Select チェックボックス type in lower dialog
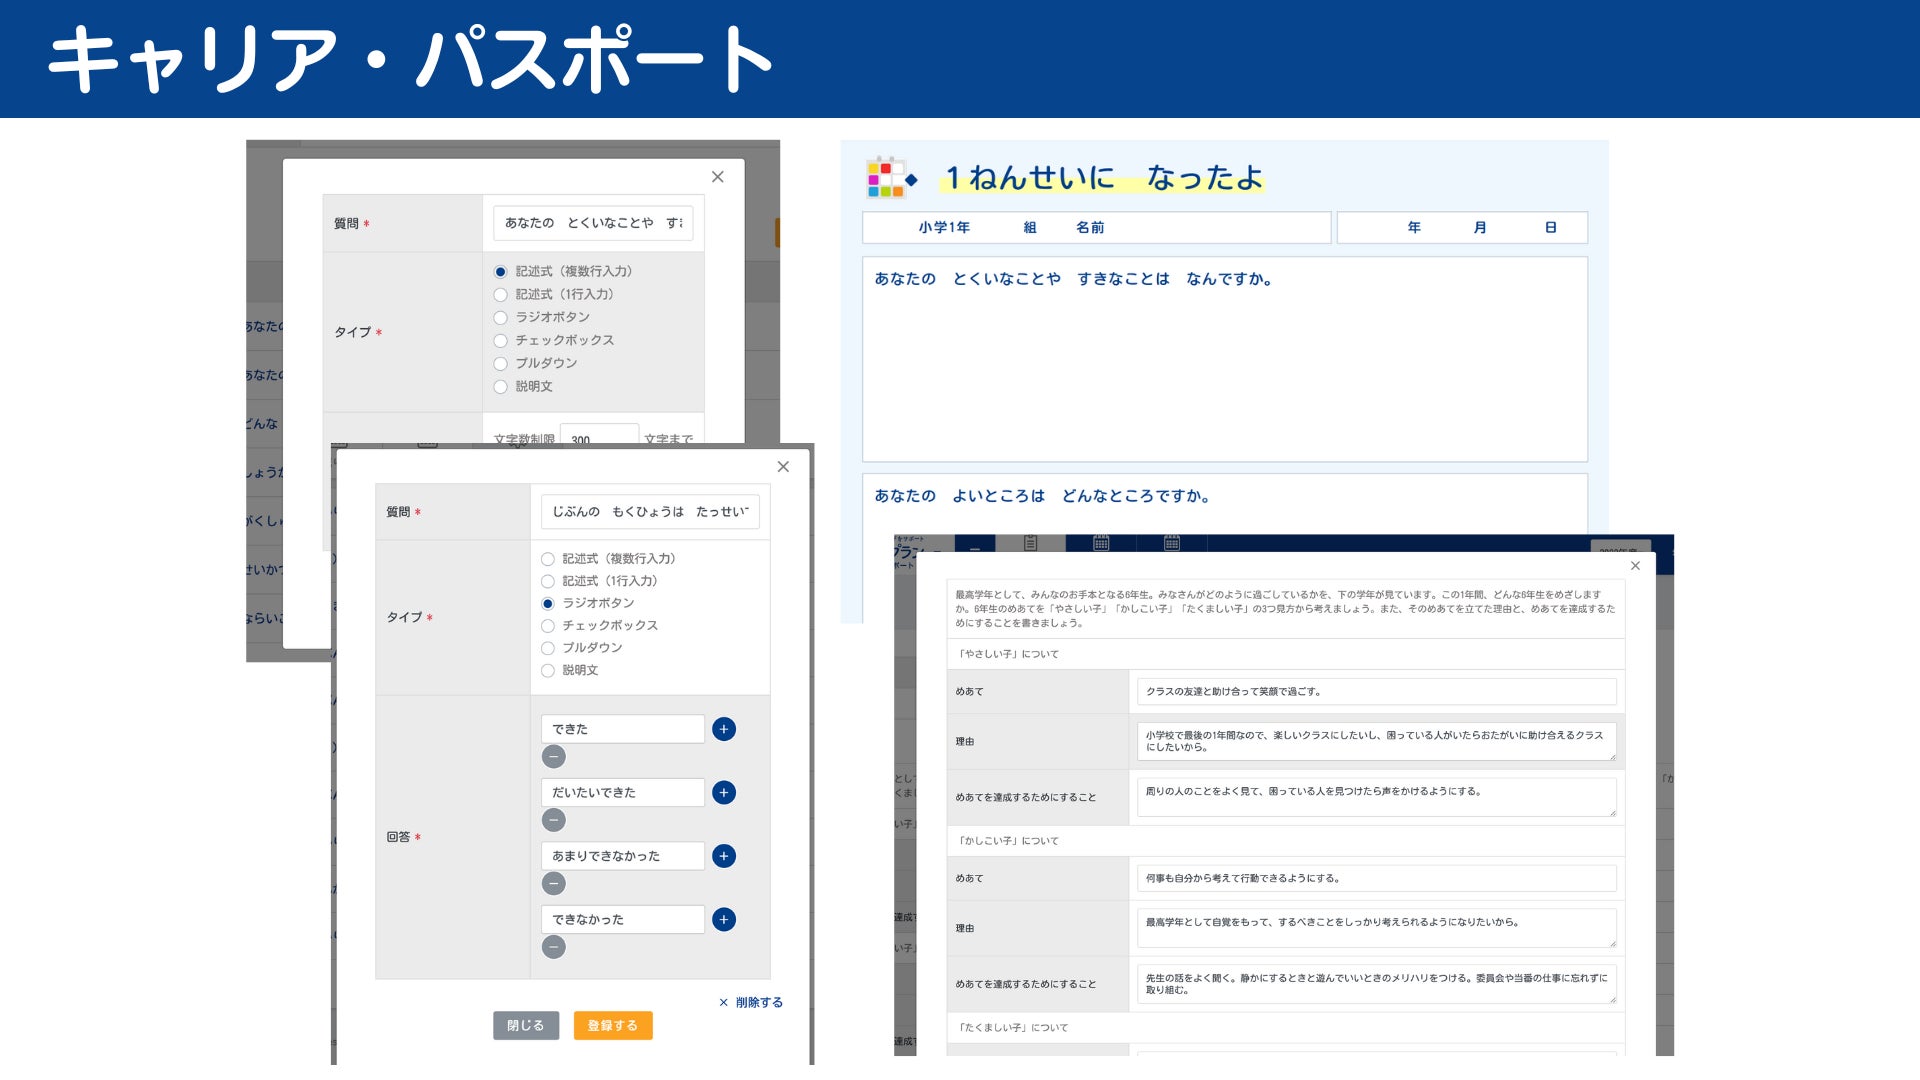This screenshot has width=1920, height=1080. [548, 626]
